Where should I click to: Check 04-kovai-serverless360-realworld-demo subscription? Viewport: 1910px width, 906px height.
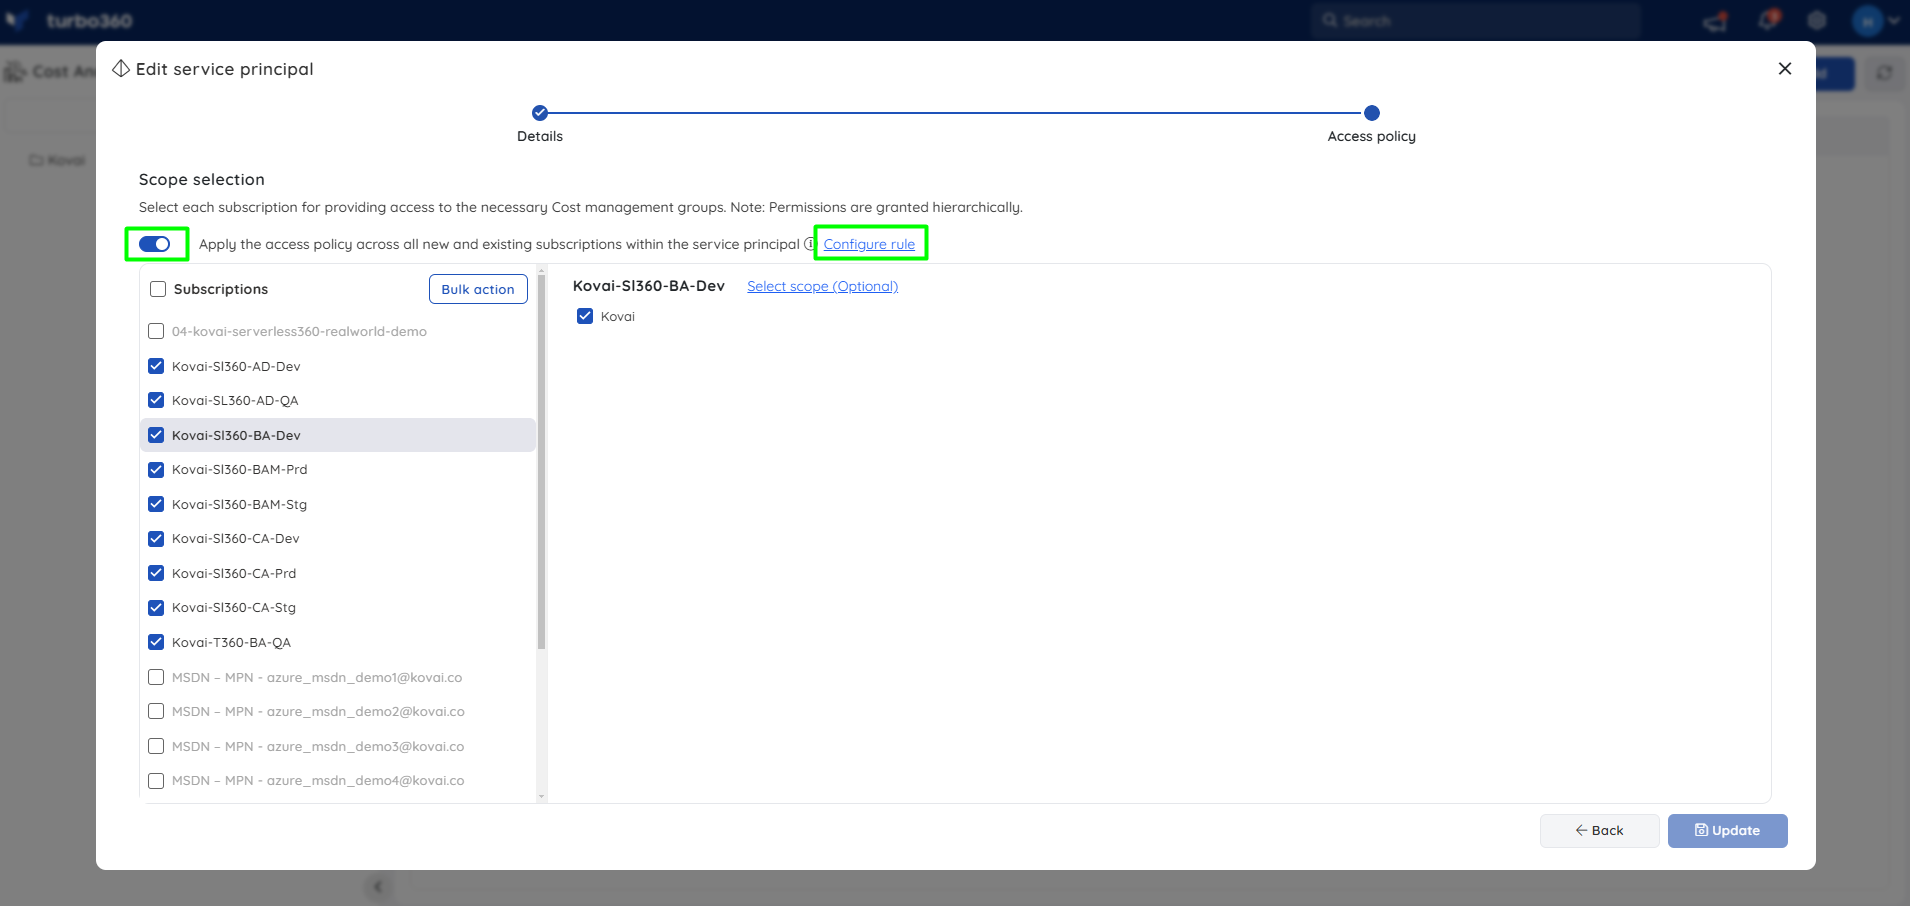point(156,331)
